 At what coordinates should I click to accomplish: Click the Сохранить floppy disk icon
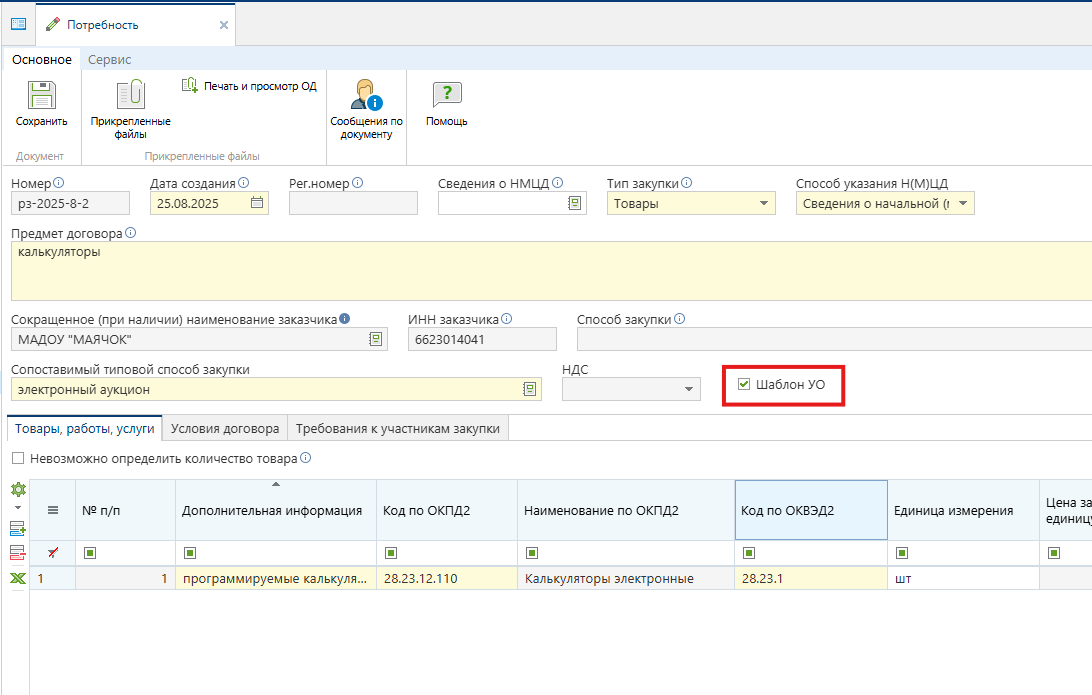[x=41, y=95]
